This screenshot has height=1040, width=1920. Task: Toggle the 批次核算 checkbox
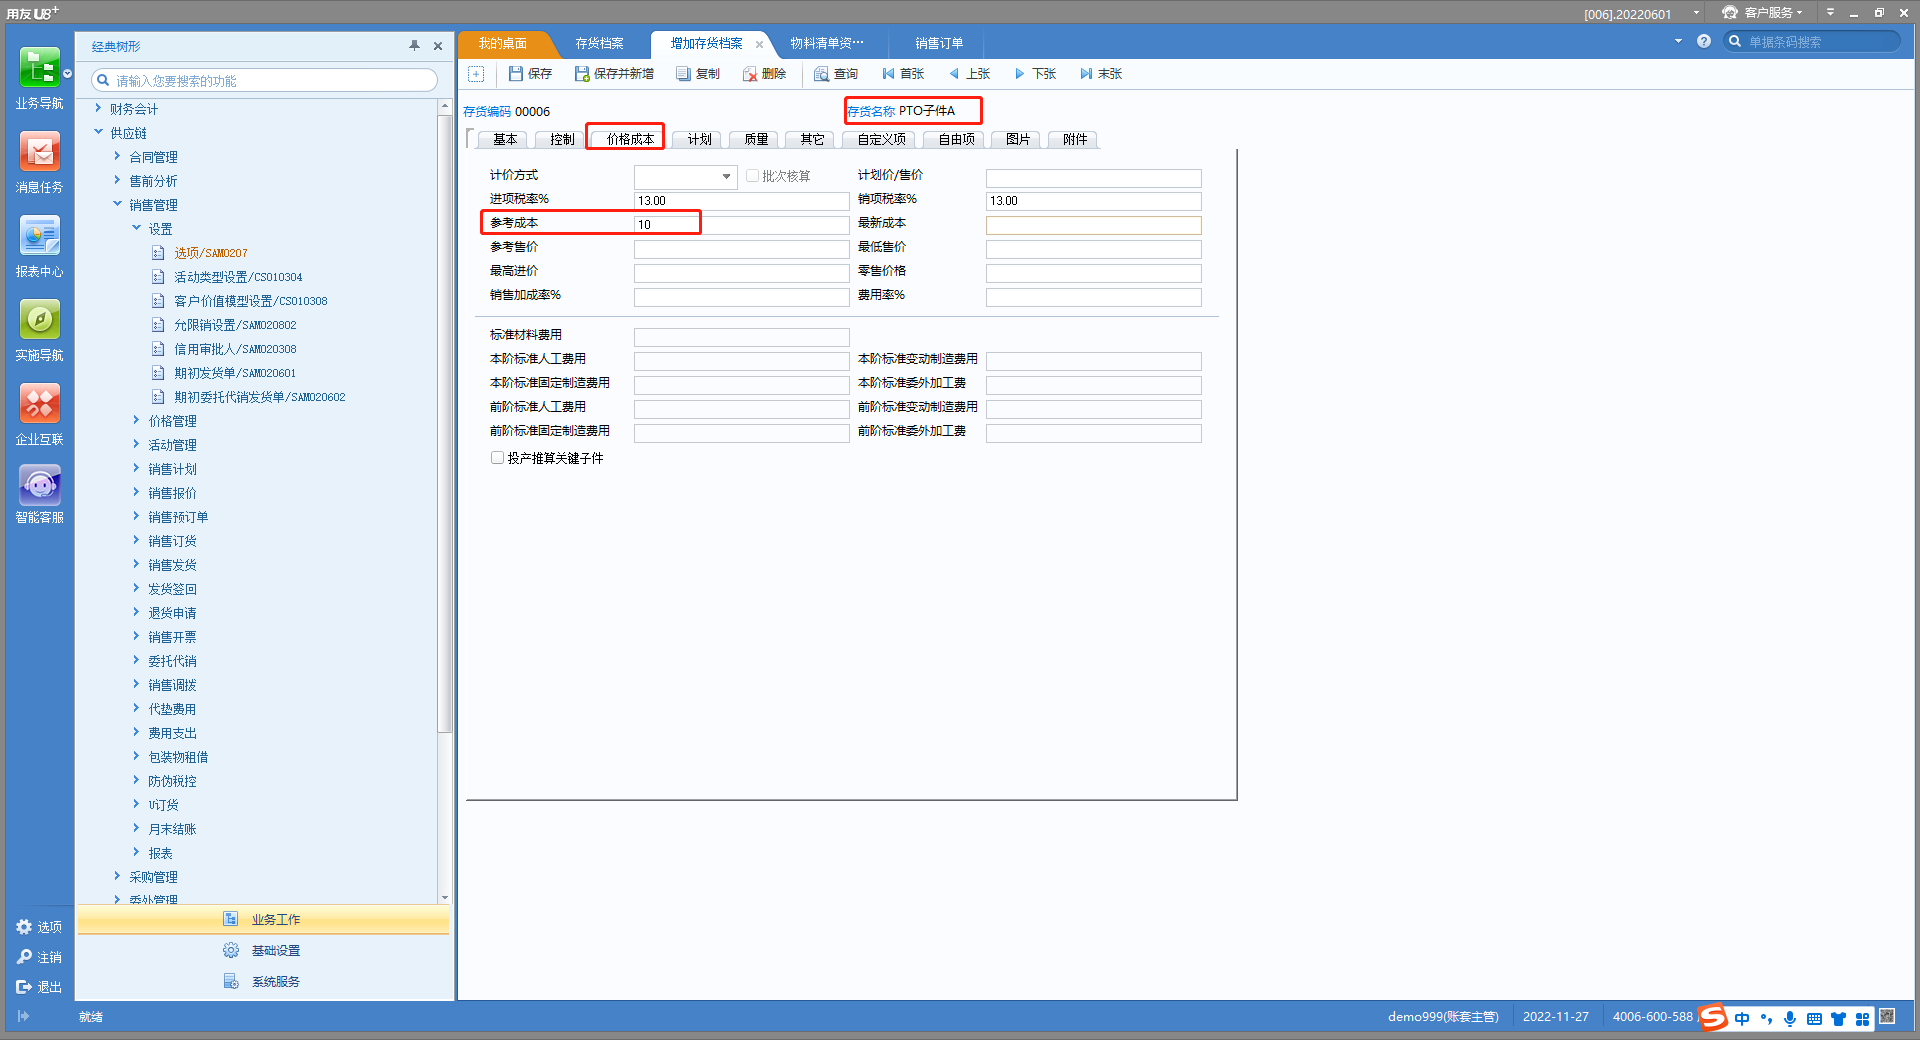pyautogui.click(x=752, y=176)
